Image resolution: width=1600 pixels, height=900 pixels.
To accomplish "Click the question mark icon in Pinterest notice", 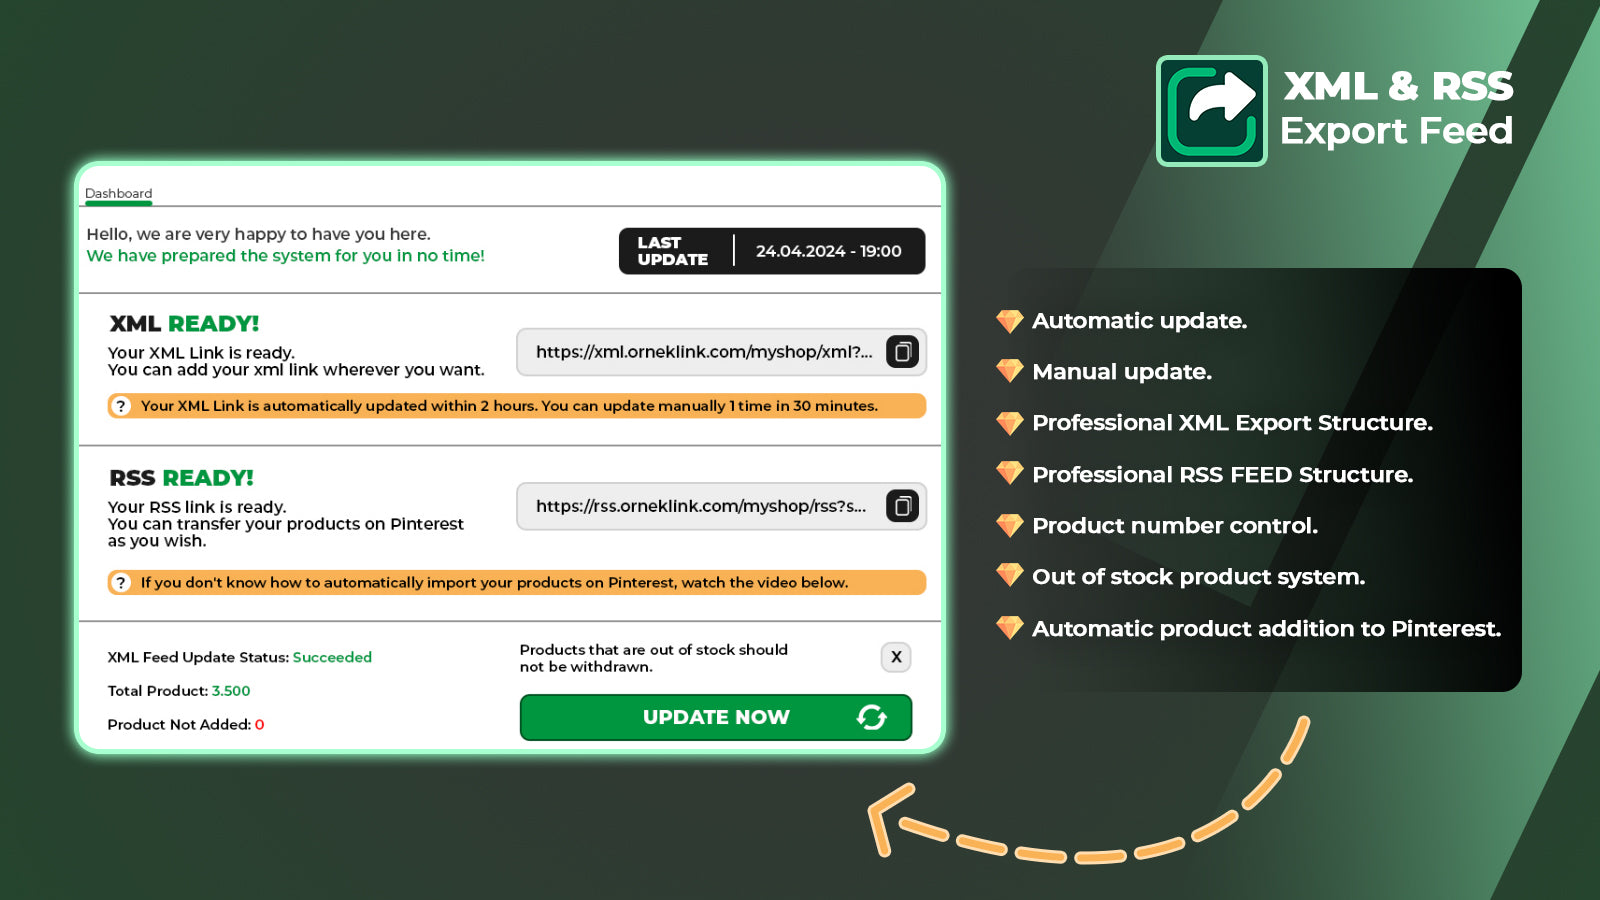I will click(x=121, y=583).
